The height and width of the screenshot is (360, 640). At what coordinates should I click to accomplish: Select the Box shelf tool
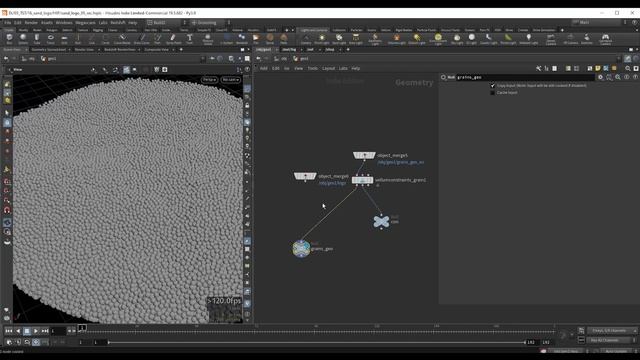tap(9, 39)
